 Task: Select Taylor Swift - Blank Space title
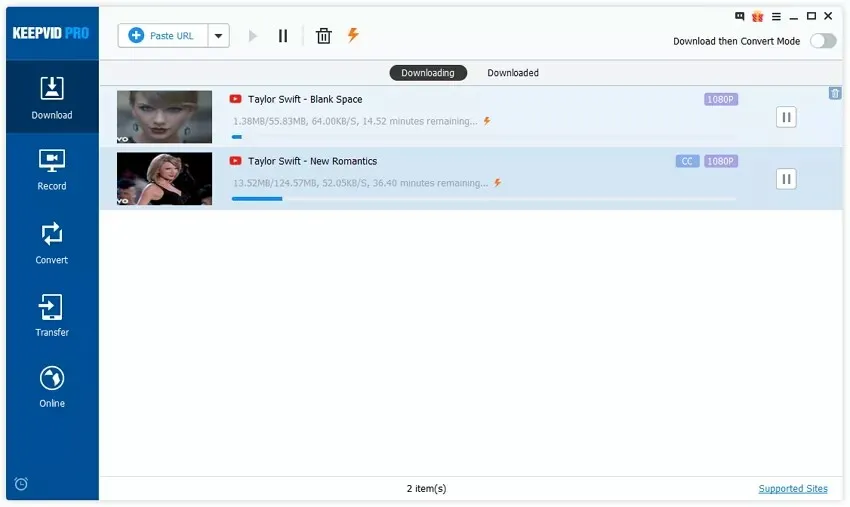(305, 99)
